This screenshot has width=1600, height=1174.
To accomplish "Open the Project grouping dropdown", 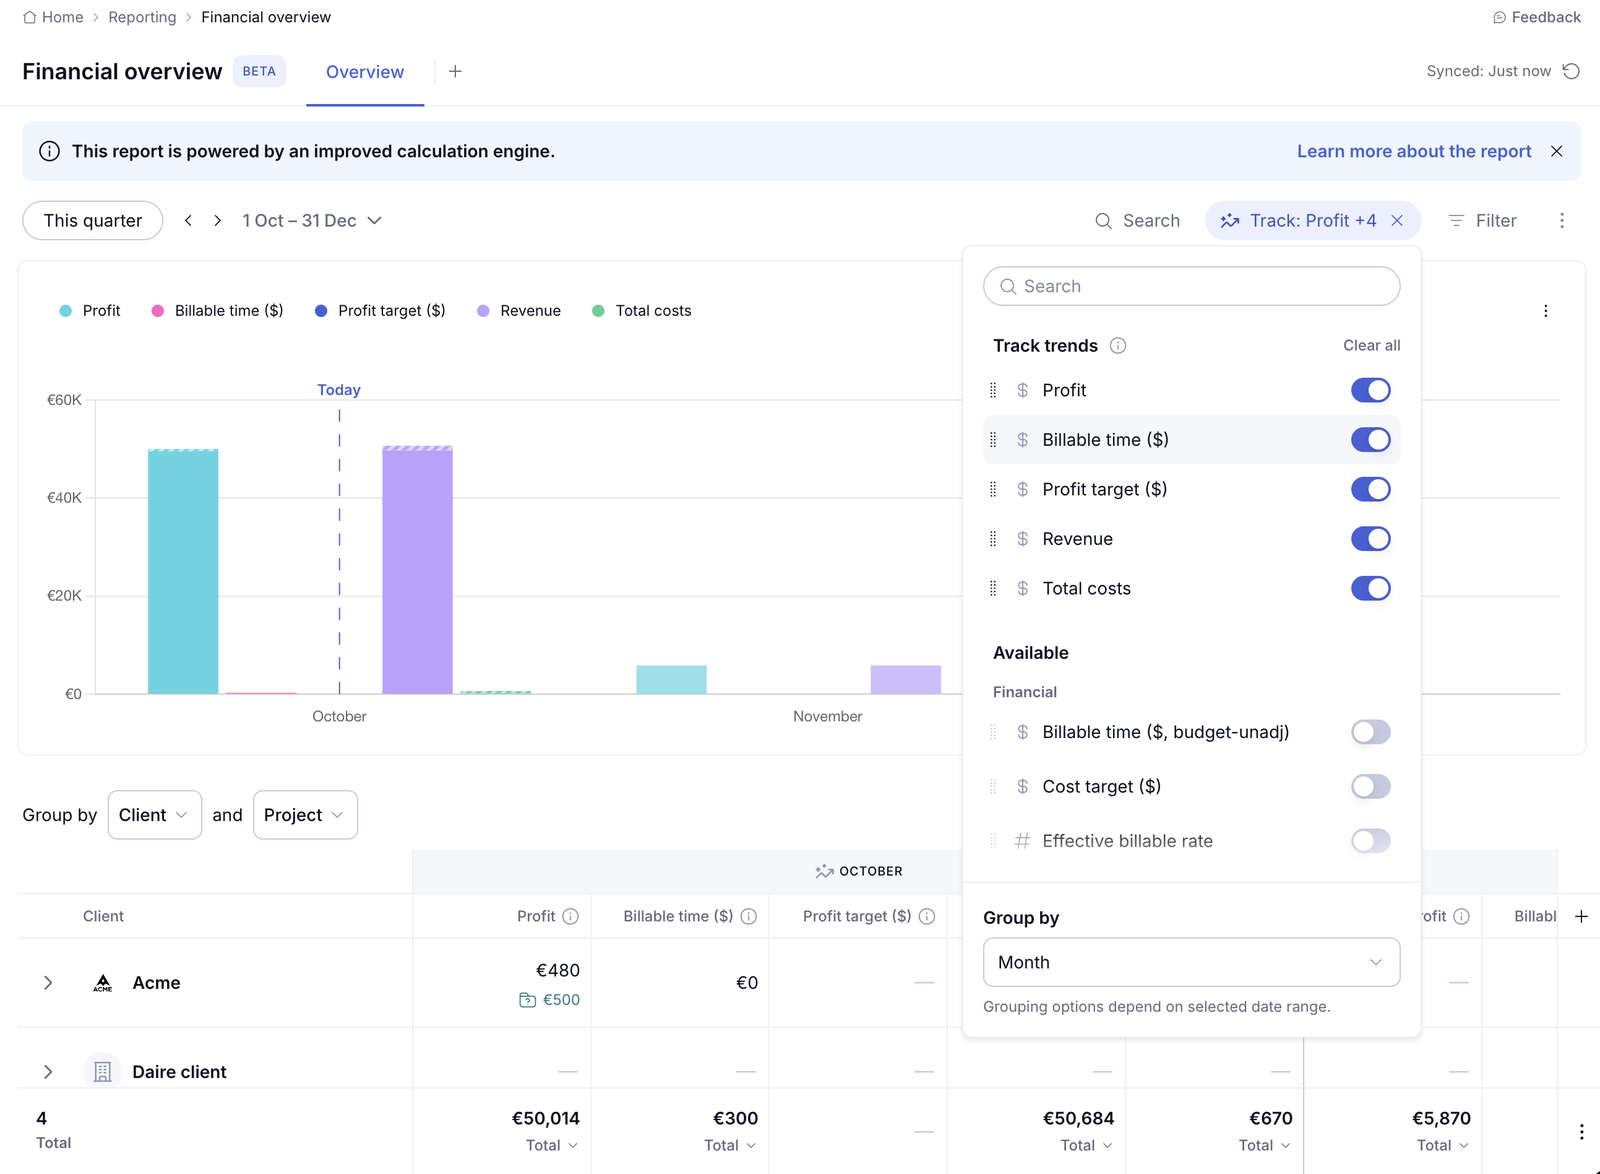I will (305, 815).
